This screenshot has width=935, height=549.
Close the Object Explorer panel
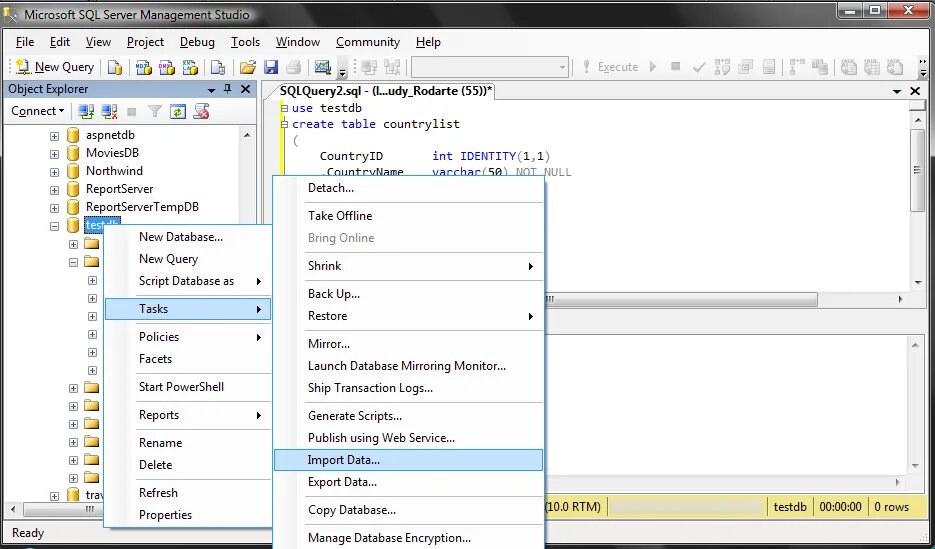(245, 89)
